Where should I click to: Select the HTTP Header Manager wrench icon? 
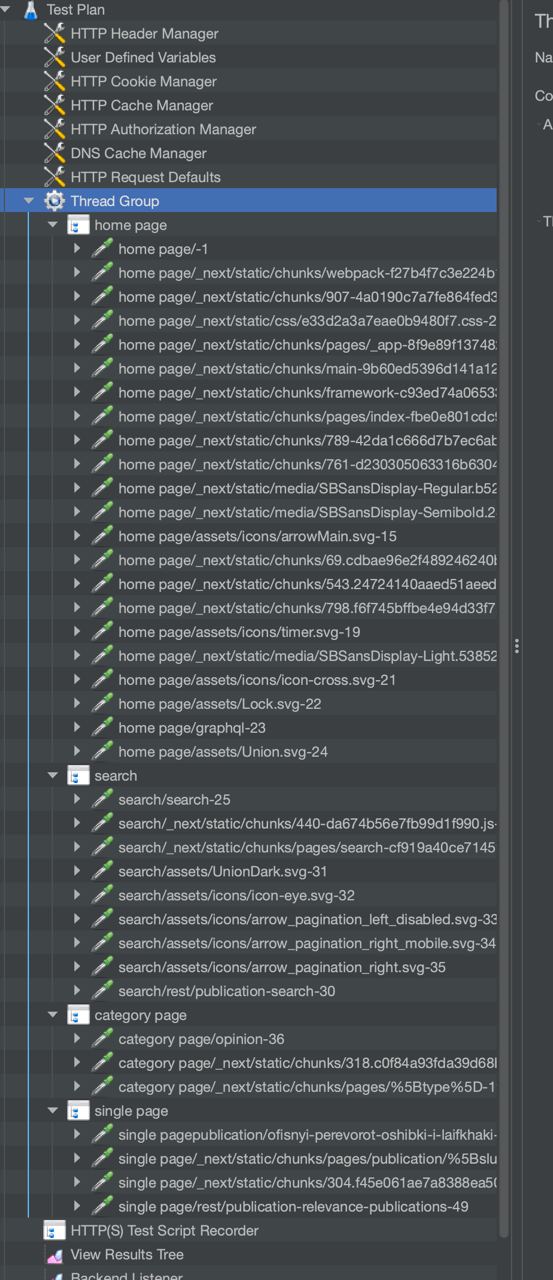click(55, 33)
